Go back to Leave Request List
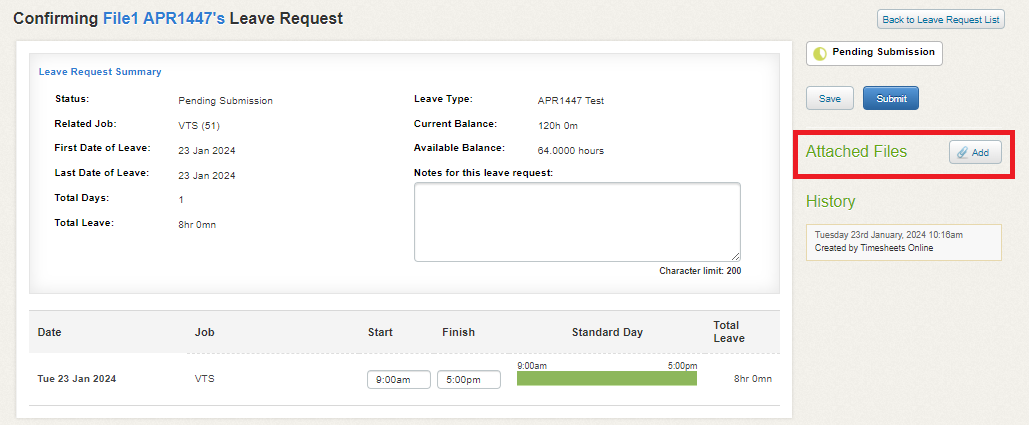Screen dimensions: 1029x425 [940, 20]
